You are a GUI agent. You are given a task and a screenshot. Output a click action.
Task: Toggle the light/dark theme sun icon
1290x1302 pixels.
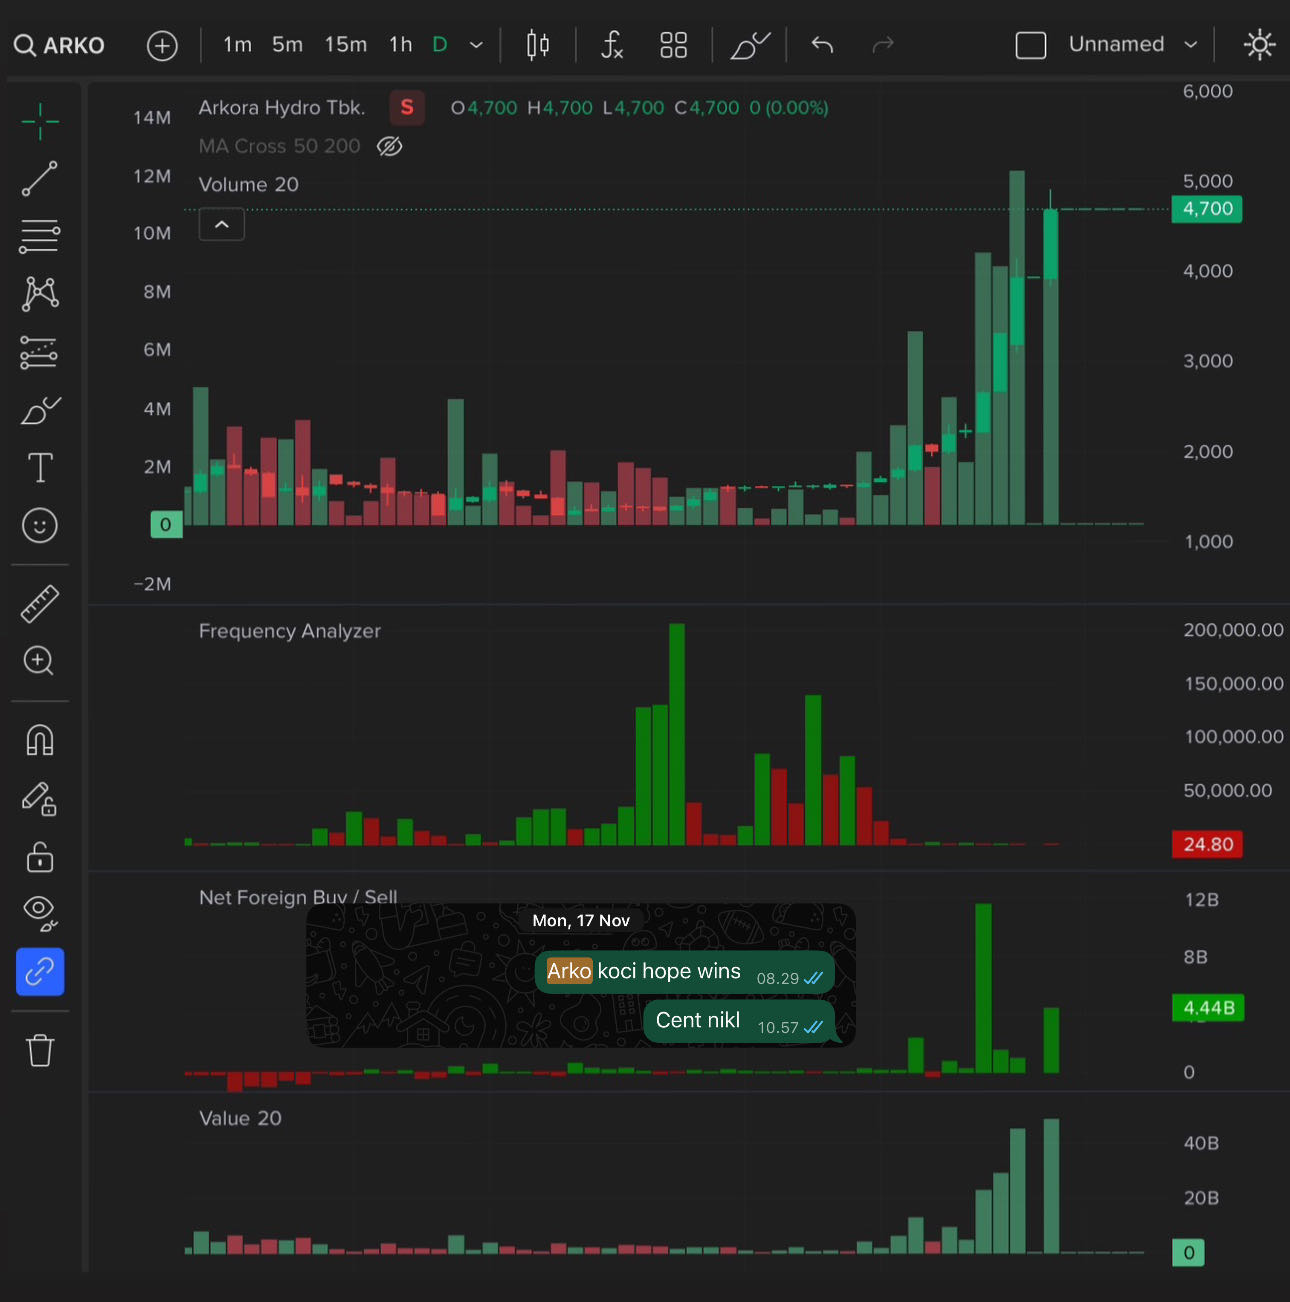point(1259,45)
